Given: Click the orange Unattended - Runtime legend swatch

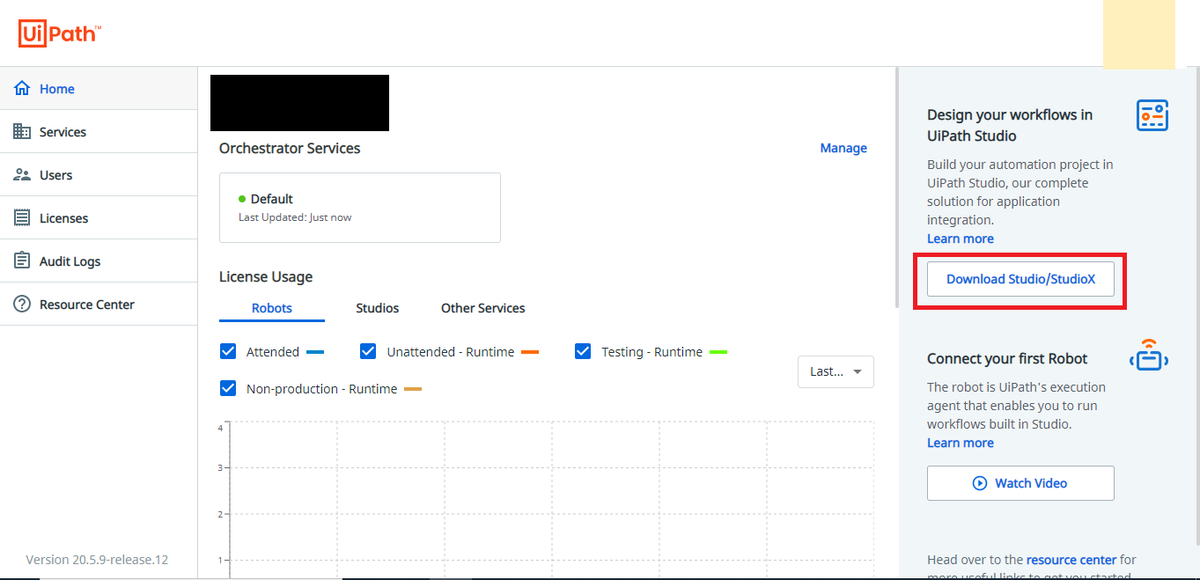Looking at the screenshot, I should 530,352.
